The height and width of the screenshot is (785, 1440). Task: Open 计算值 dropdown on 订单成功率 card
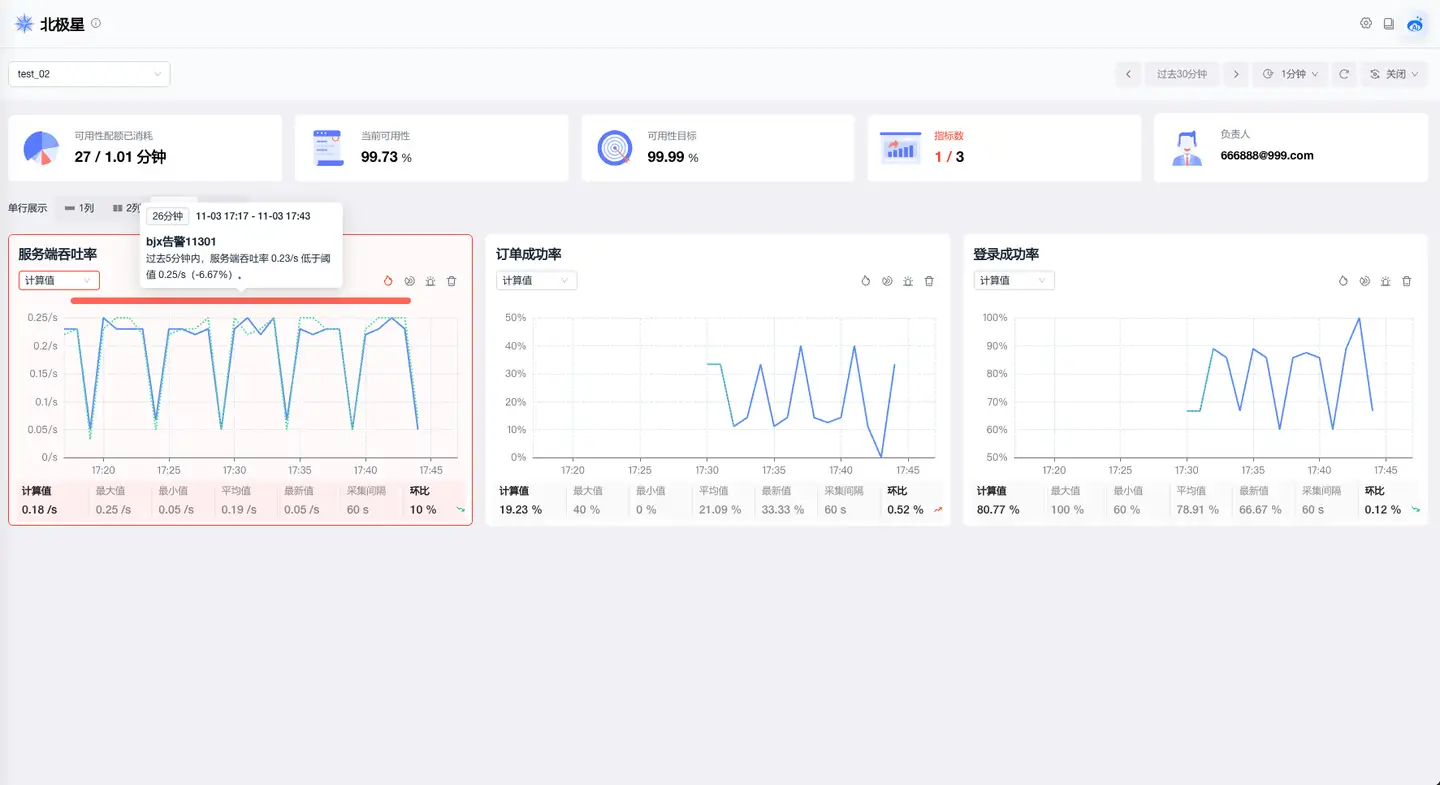(536, 281)
